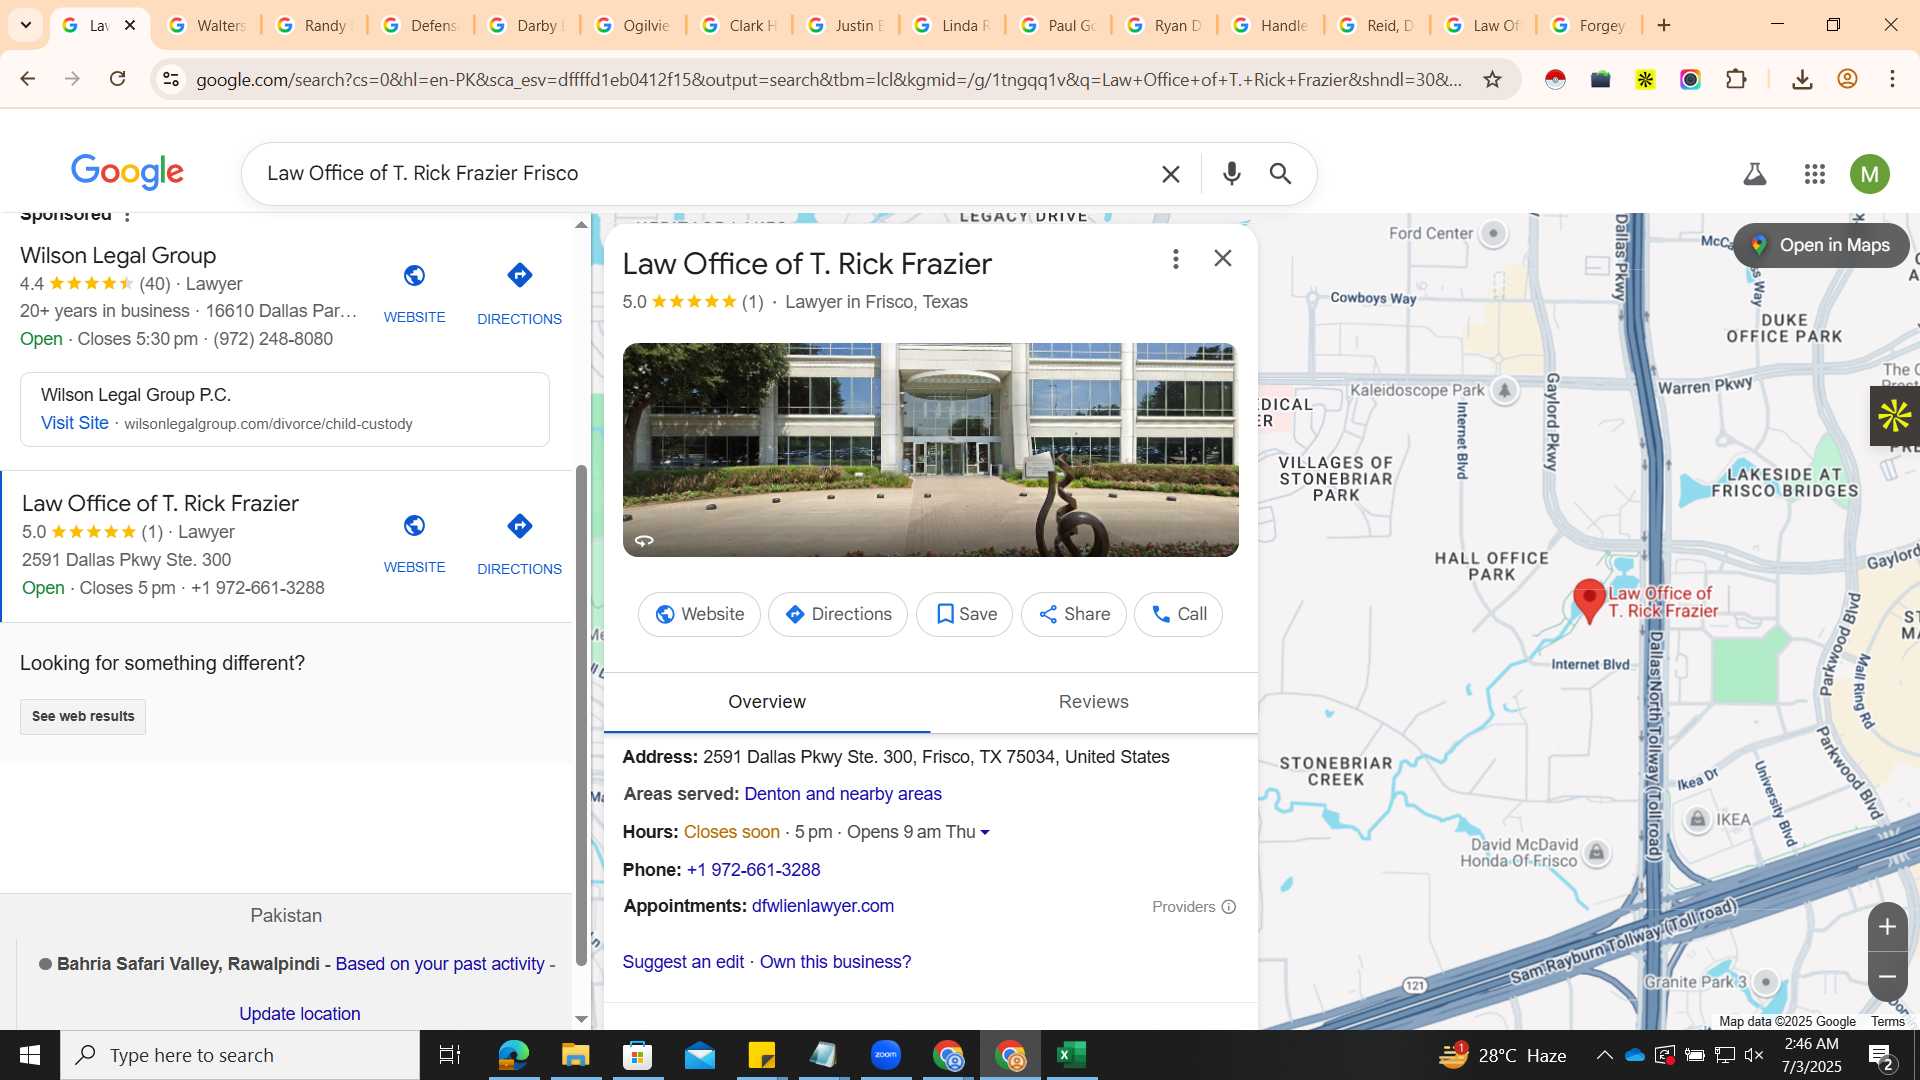Switch to the Forgey browser tab

[x=1590, y=25]
